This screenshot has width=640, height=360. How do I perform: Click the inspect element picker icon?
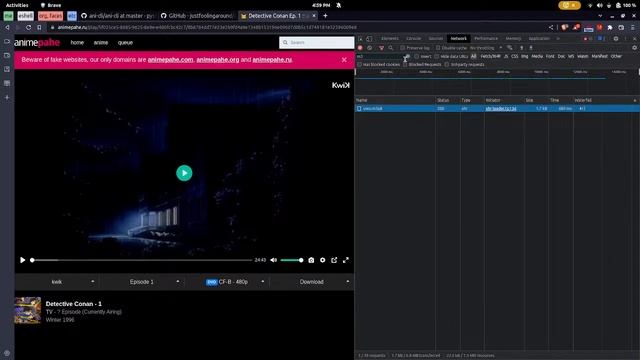(360, 39)
